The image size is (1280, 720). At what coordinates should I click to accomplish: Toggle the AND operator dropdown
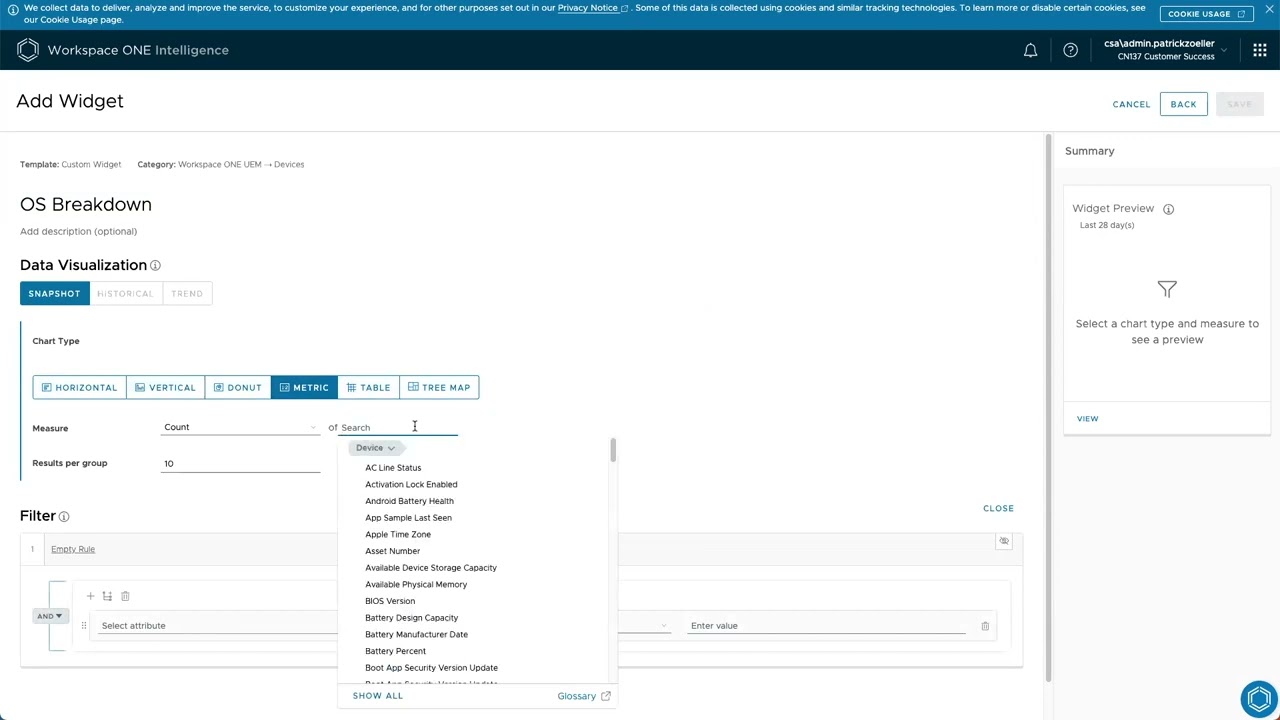click(49, 616)
